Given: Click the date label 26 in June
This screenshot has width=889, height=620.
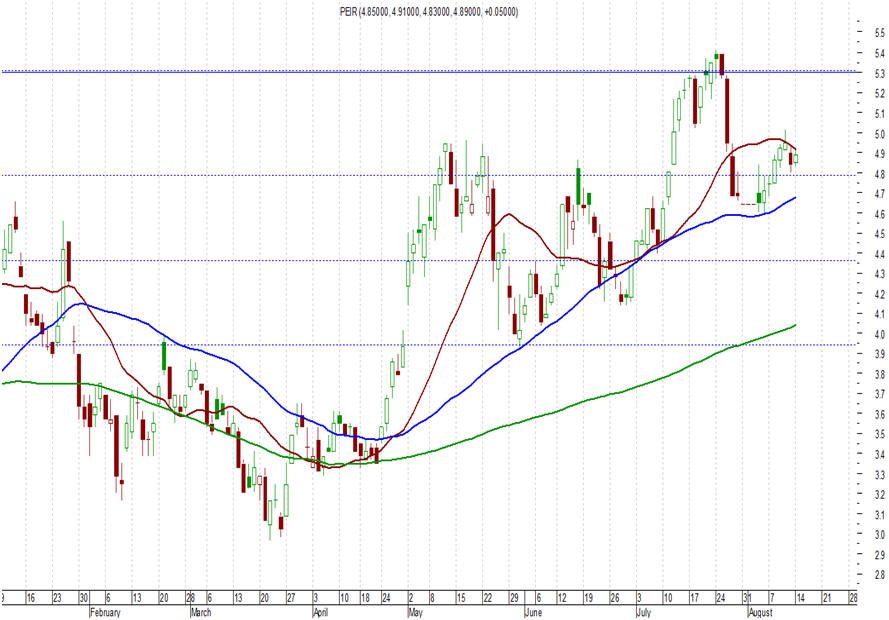Looking at the screenshot, I should coord(615,598).
